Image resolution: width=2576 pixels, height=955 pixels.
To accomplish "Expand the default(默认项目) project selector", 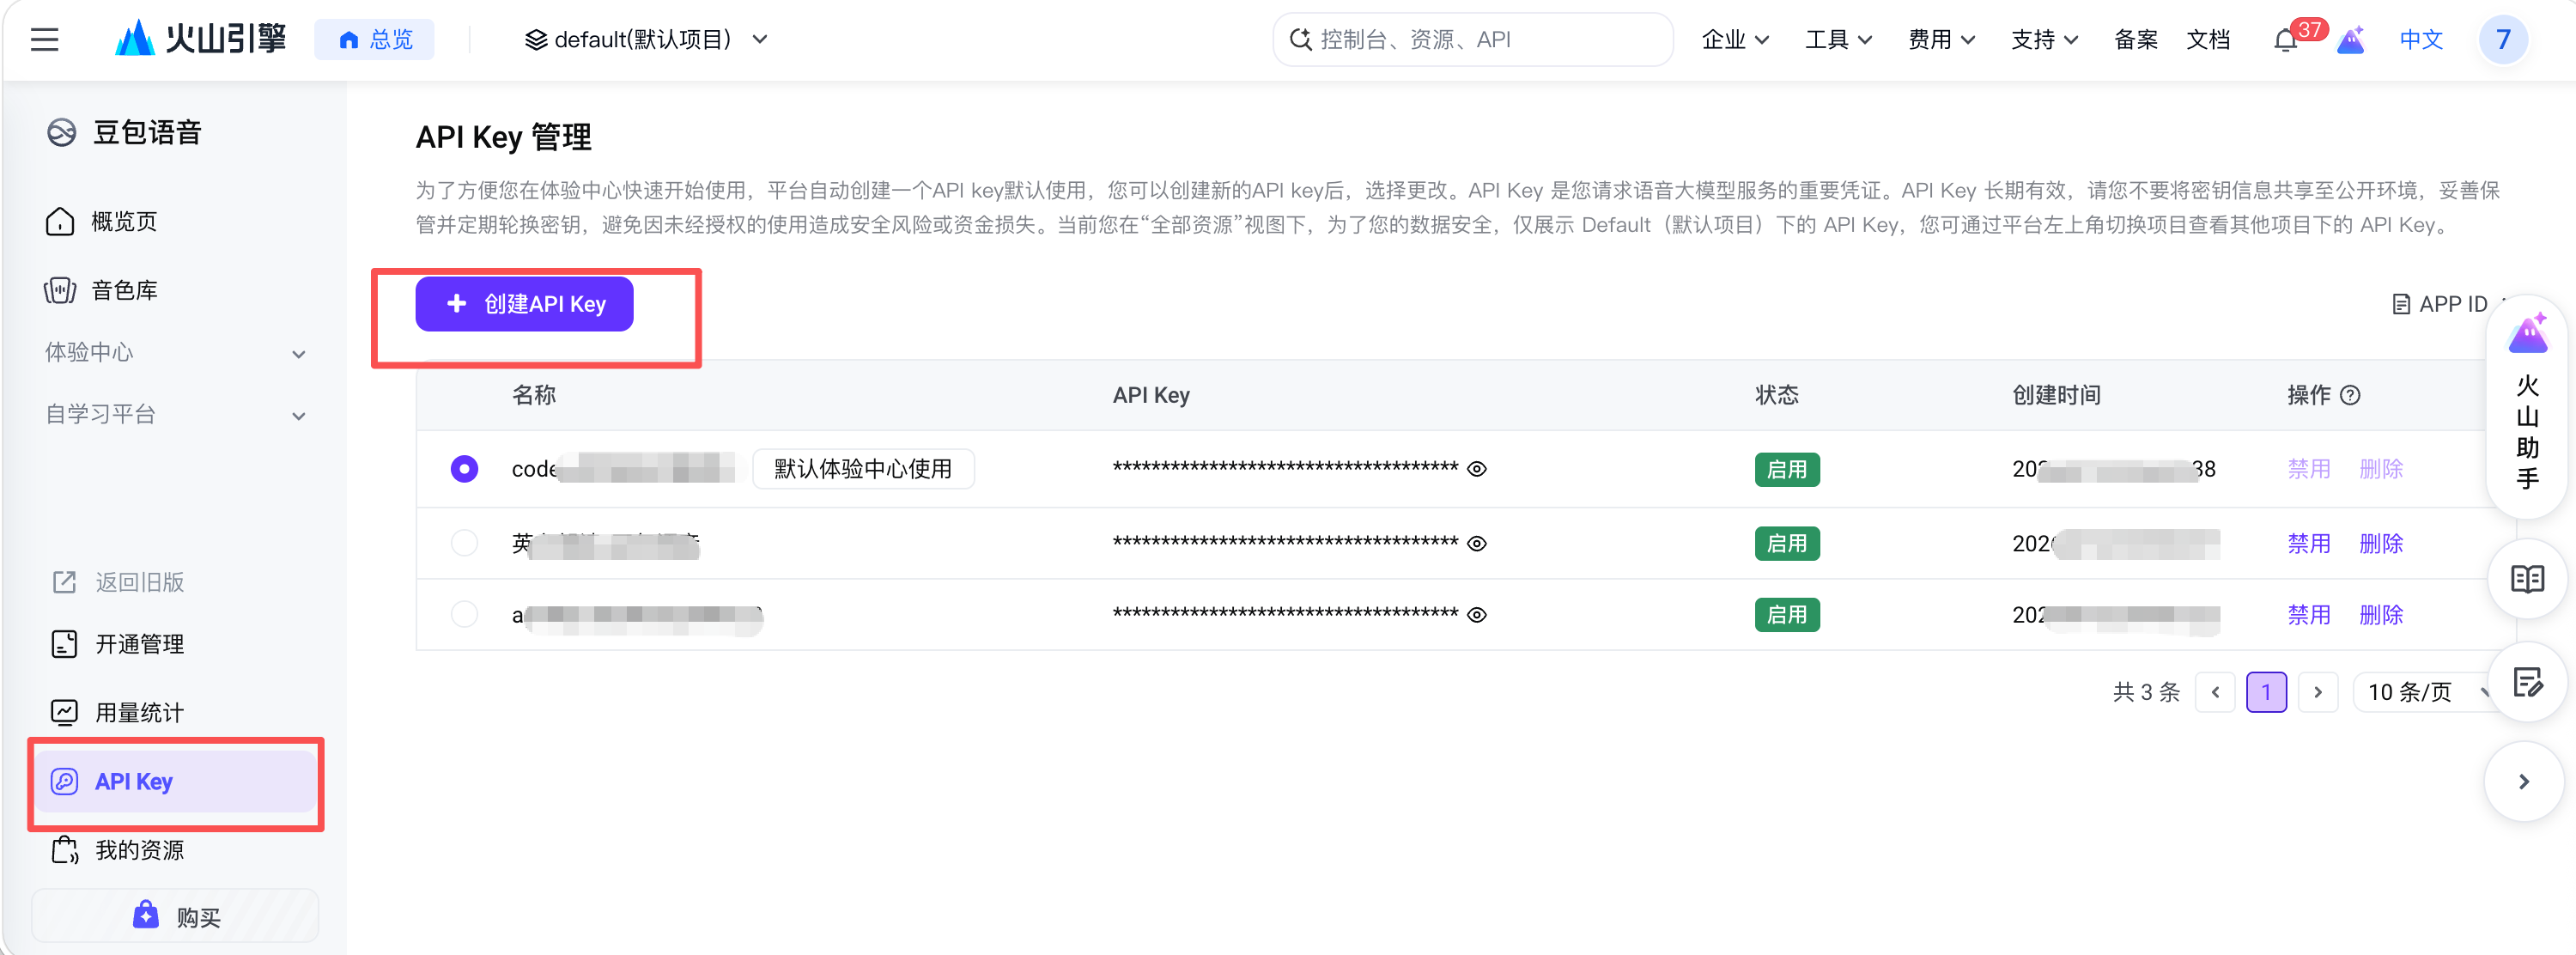I will point(646,39).
